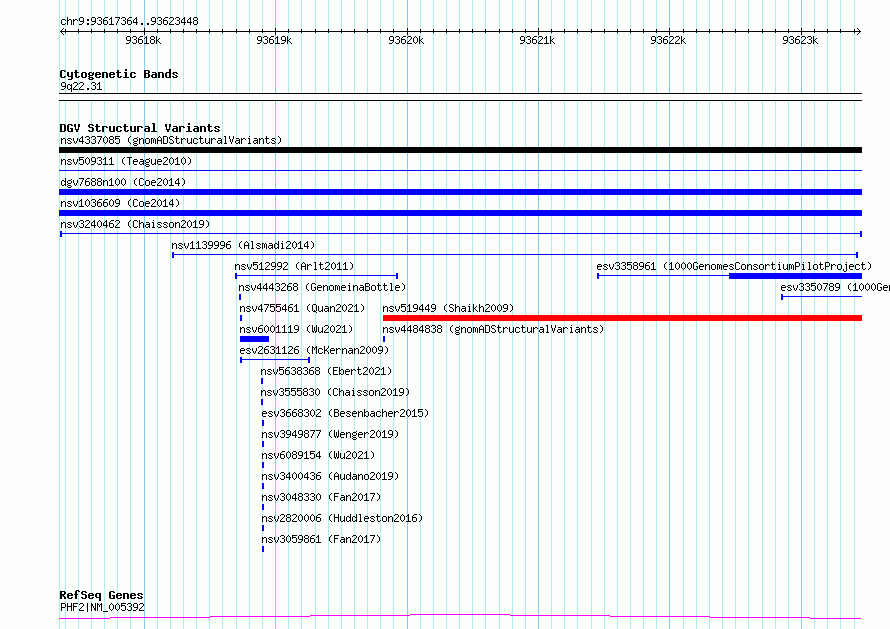Click nsv1139996 (Alsmadi2014) variant label
This screenshot has height=629, width=890.
tap(243, 245)
